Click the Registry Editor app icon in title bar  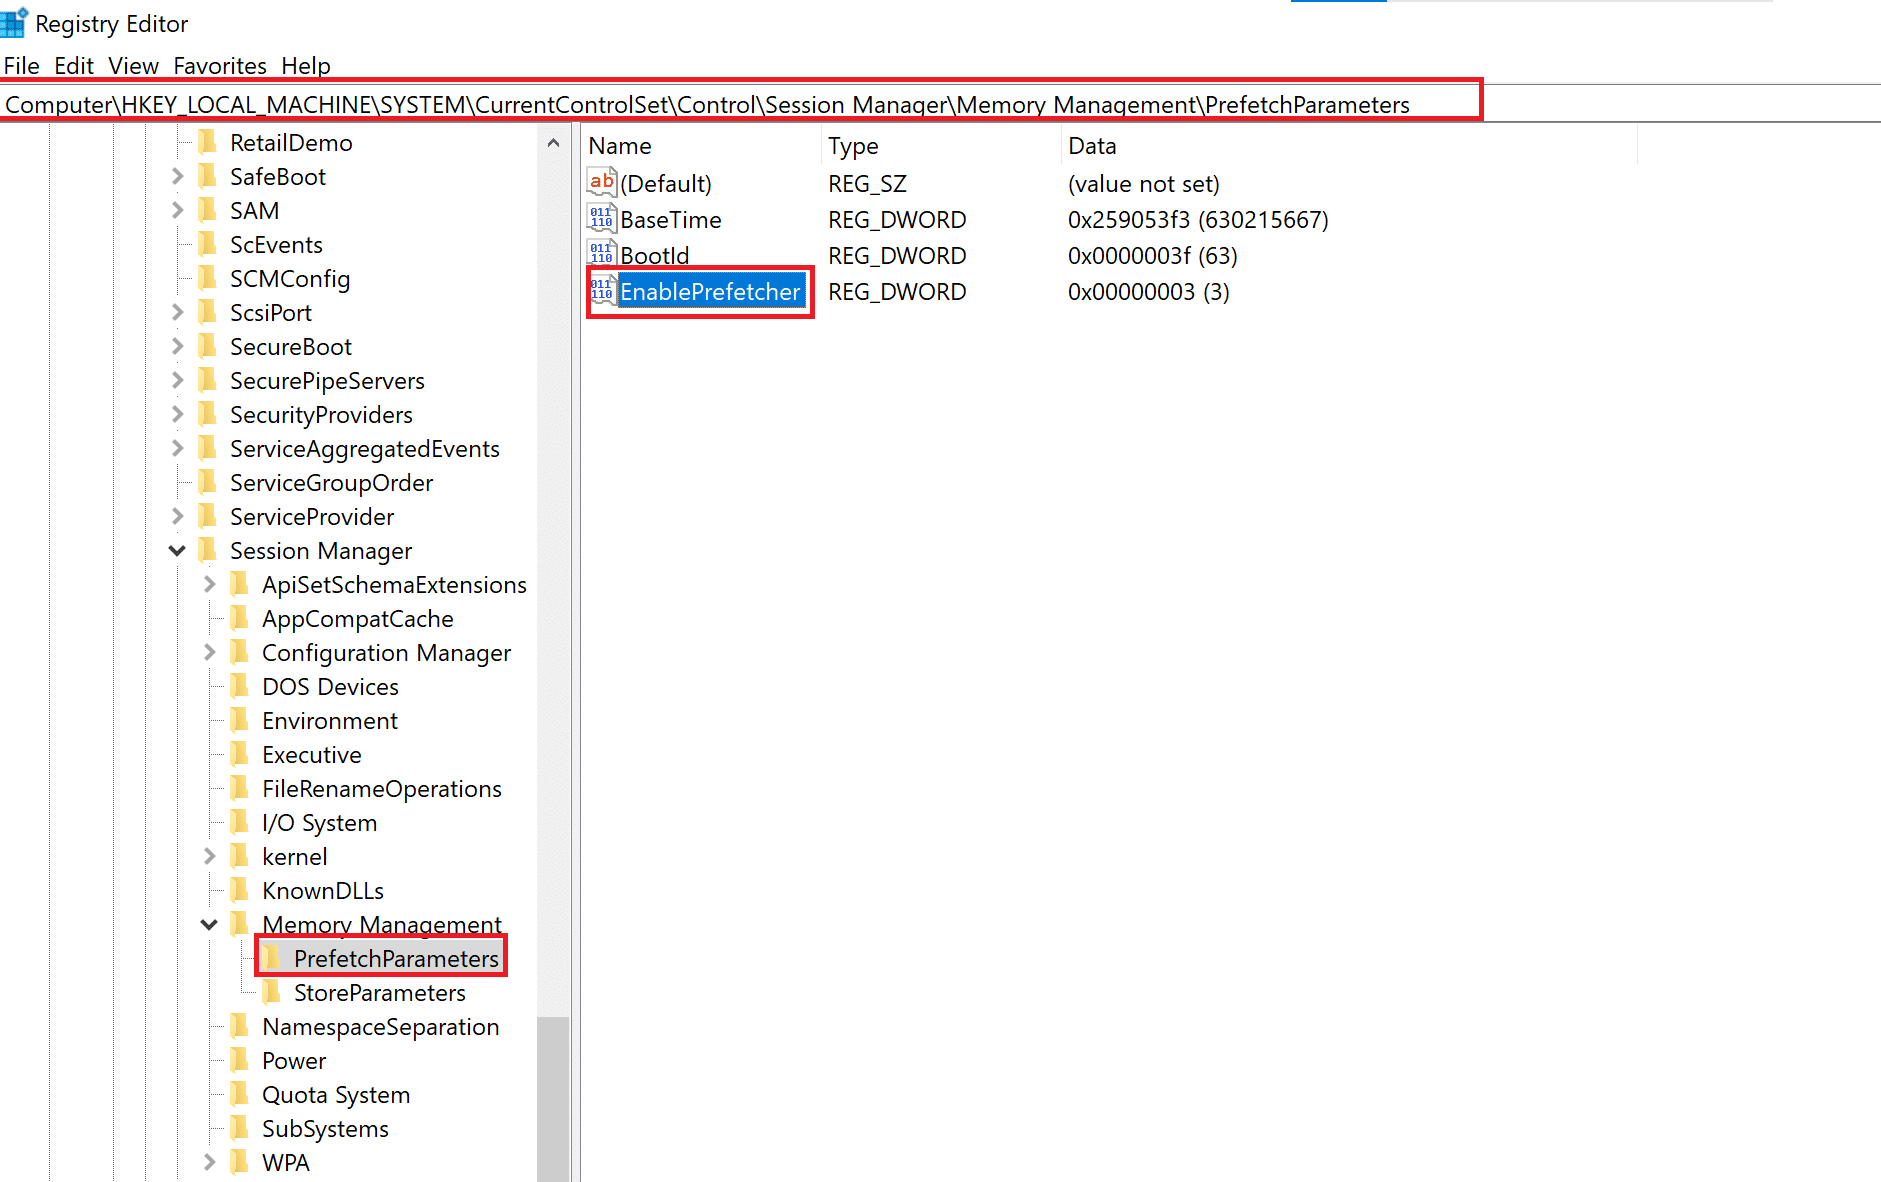[14, 23]
